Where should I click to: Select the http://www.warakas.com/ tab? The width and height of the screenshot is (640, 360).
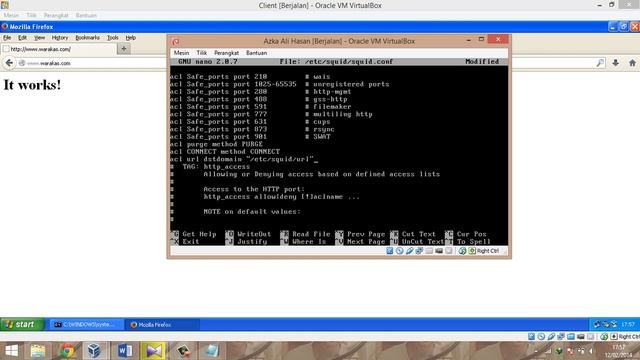[59, 49]
